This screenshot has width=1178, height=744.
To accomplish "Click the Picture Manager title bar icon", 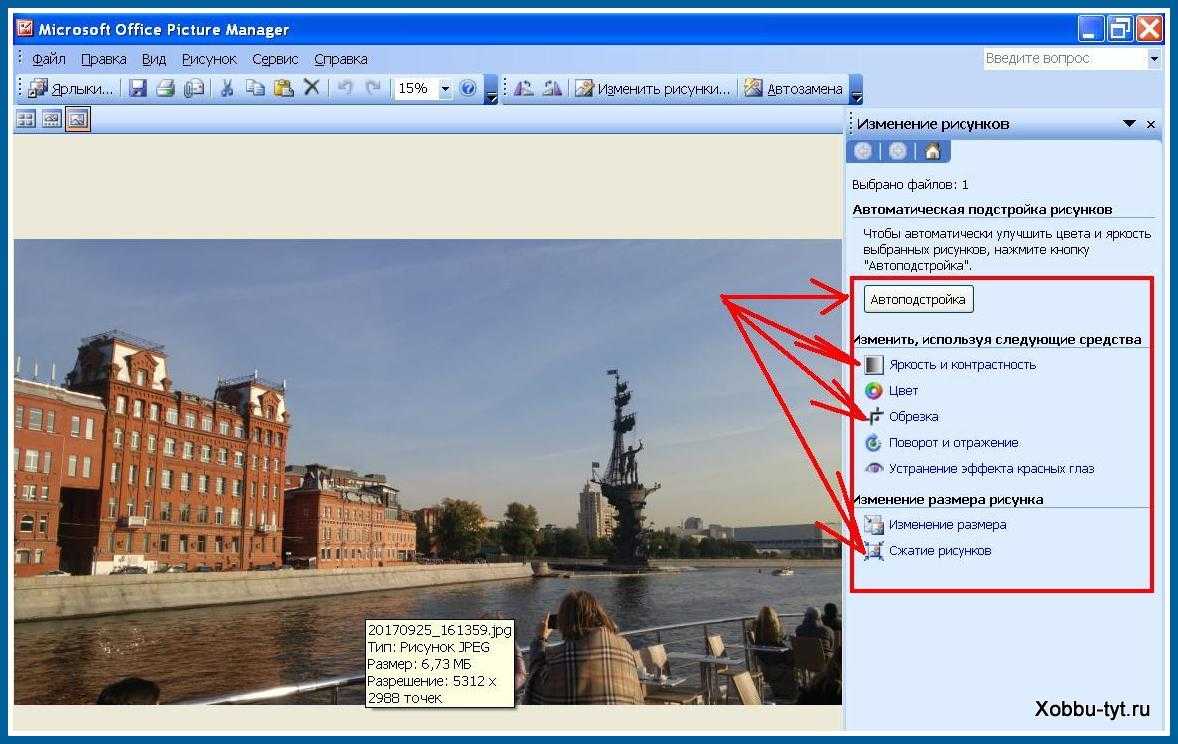I will pyautogui.click(x=25, y=29).
